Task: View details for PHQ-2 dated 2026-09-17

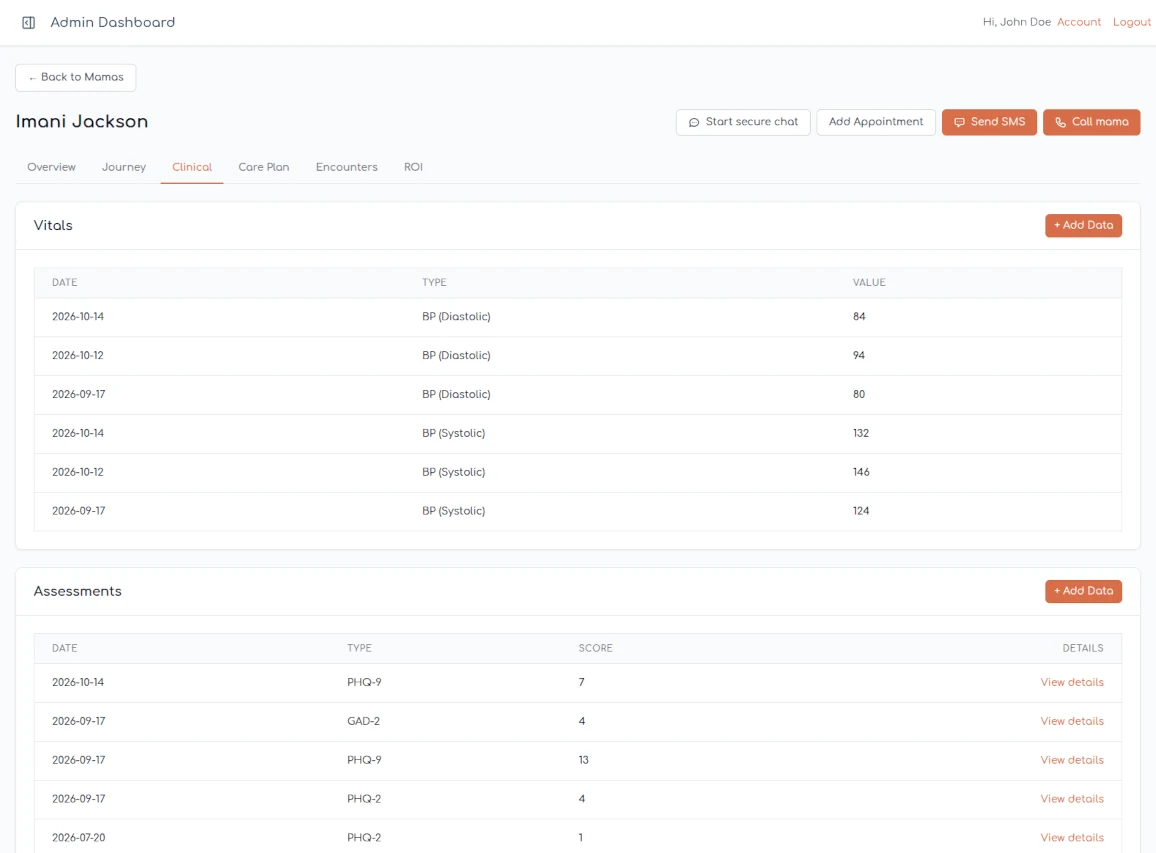Action: pos(1072,799)
